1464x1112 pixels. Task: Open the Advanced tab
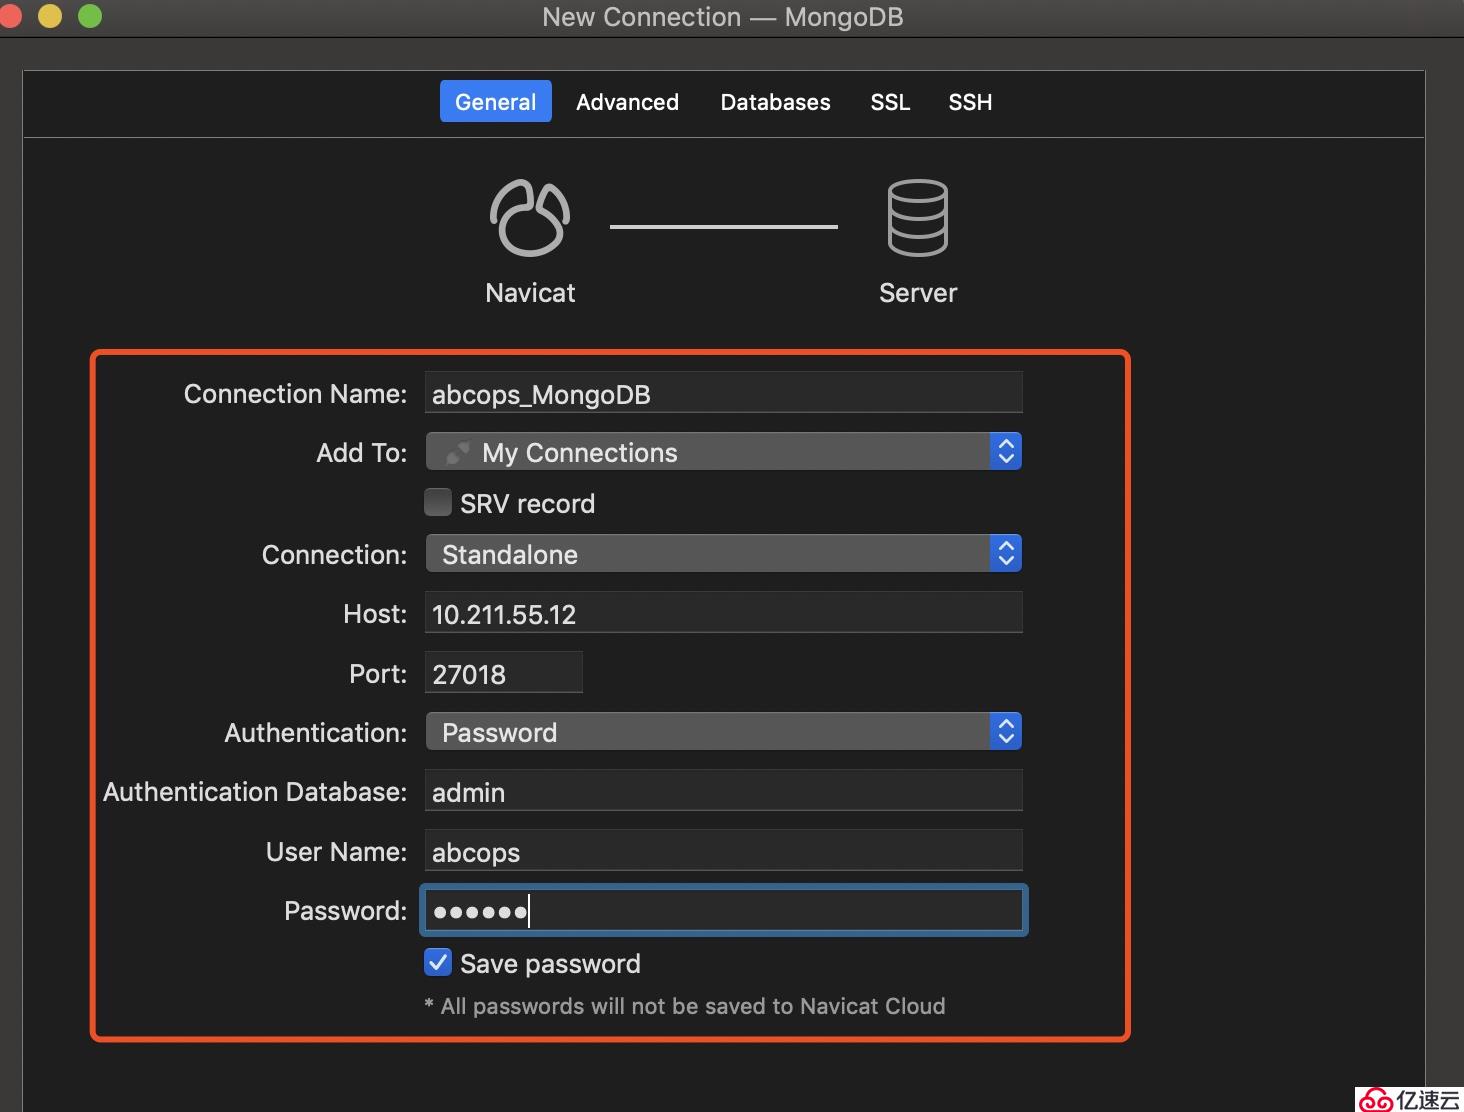(627, 102)
